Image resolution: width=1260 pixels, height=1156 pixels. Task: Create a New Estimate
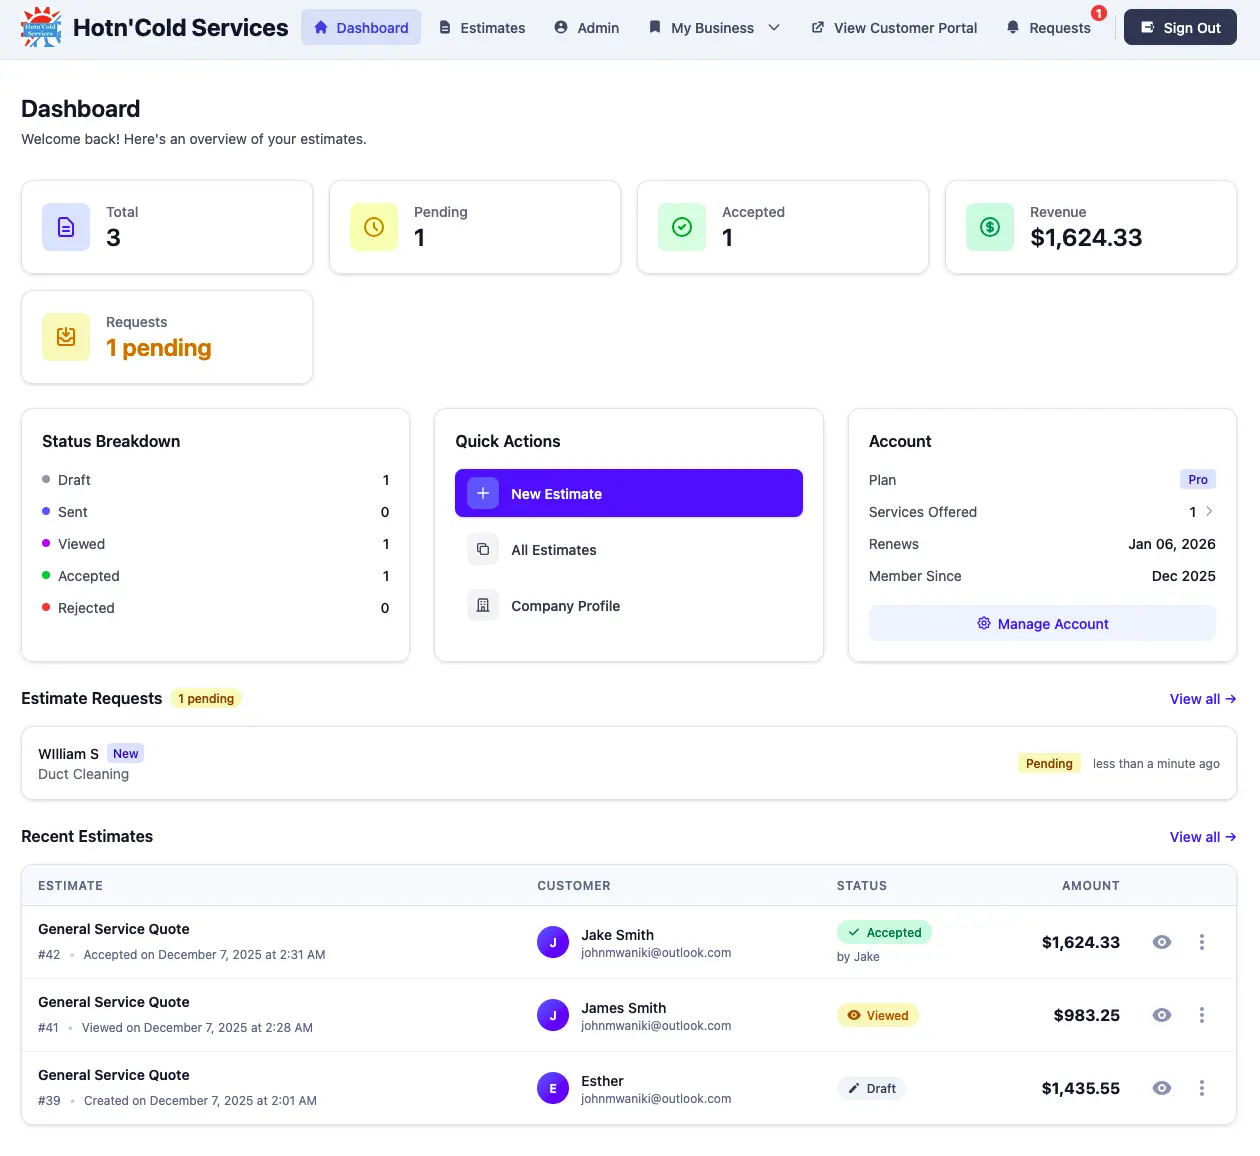pyautogui.click(x=628, y=493)
